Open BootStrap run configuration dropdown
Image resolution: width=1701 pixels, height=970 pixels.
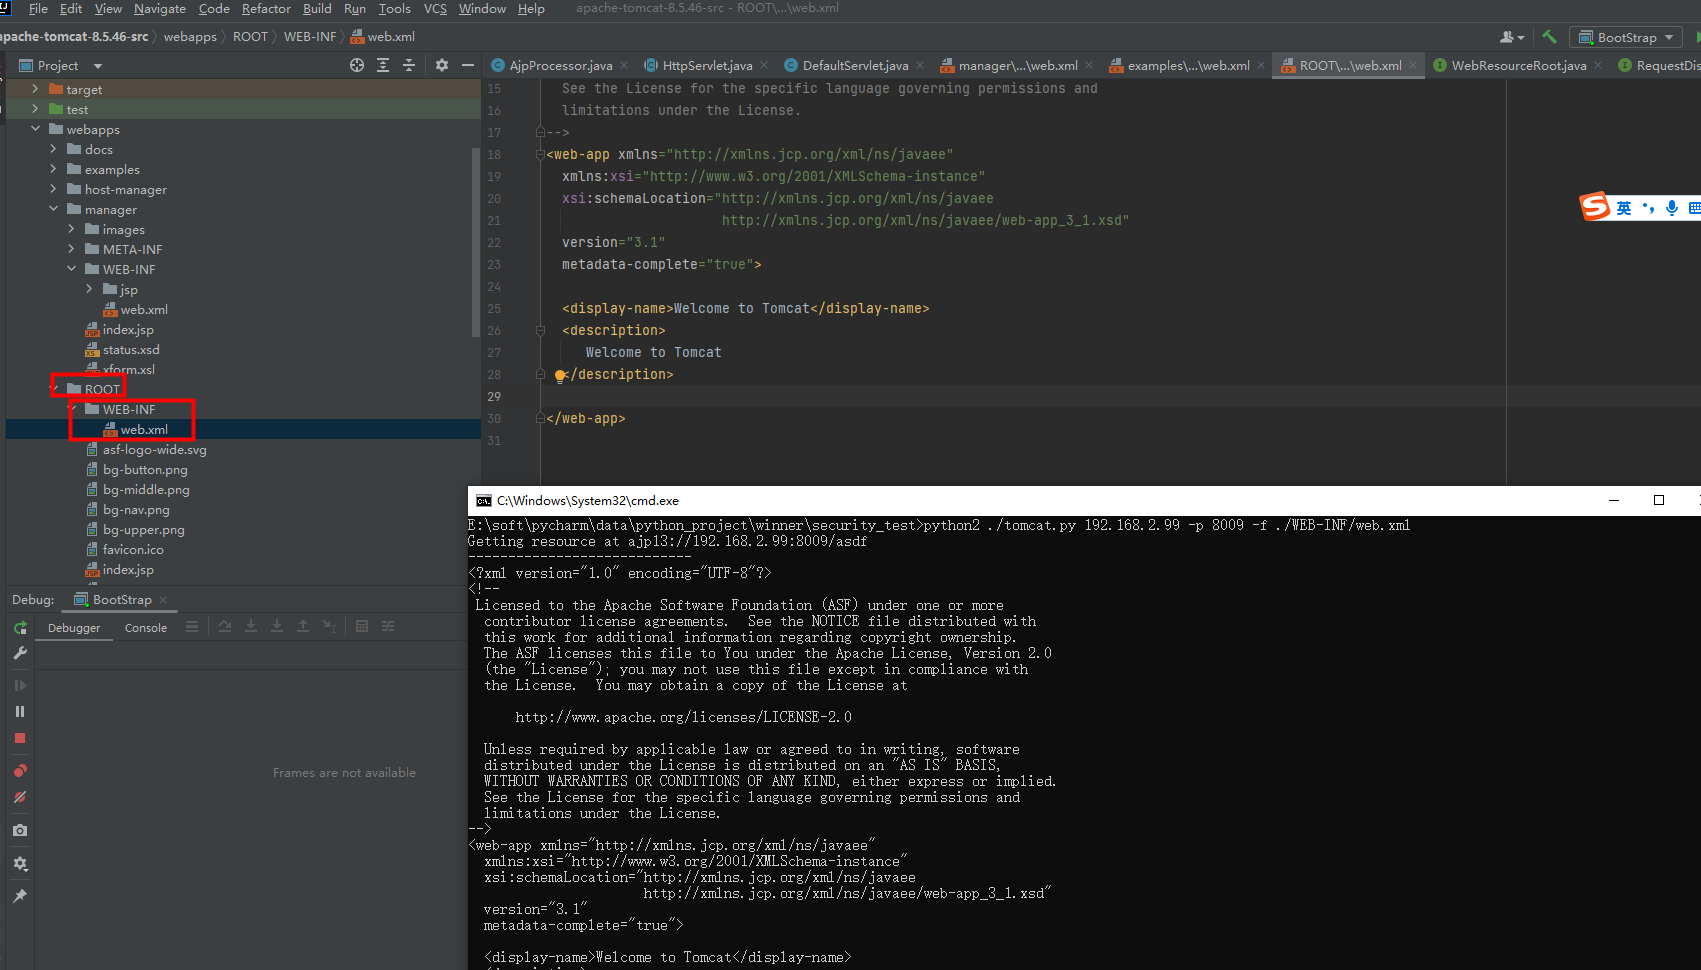point(1626,37)
